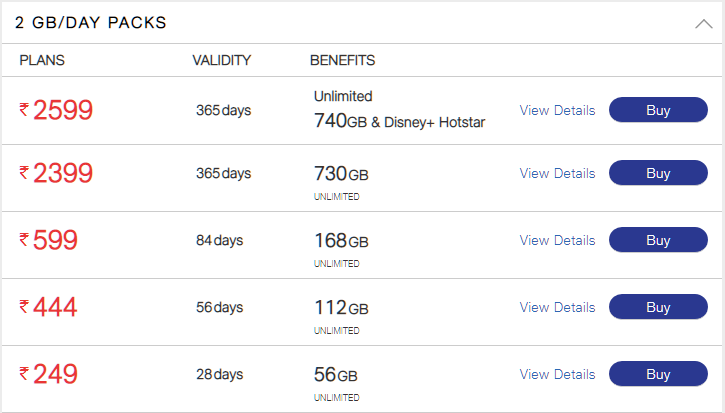Click the 2 GB/DAY PACKS heading
Screen dimensions: 725x413
coord(91,22)
